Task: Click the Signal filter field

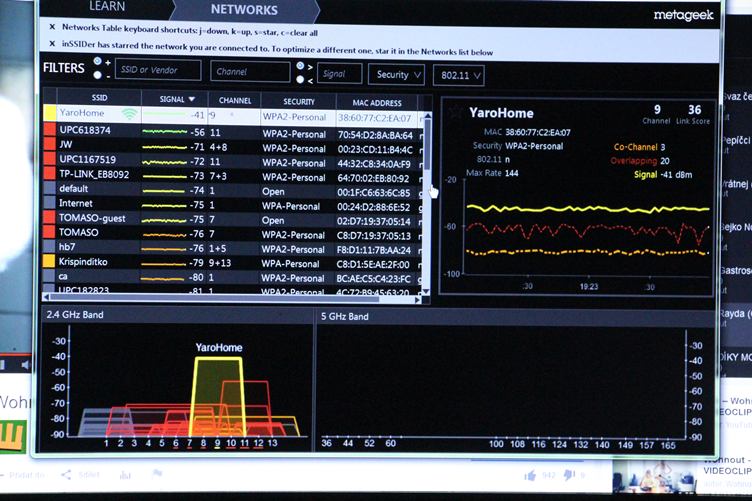Action: point(339,74)
